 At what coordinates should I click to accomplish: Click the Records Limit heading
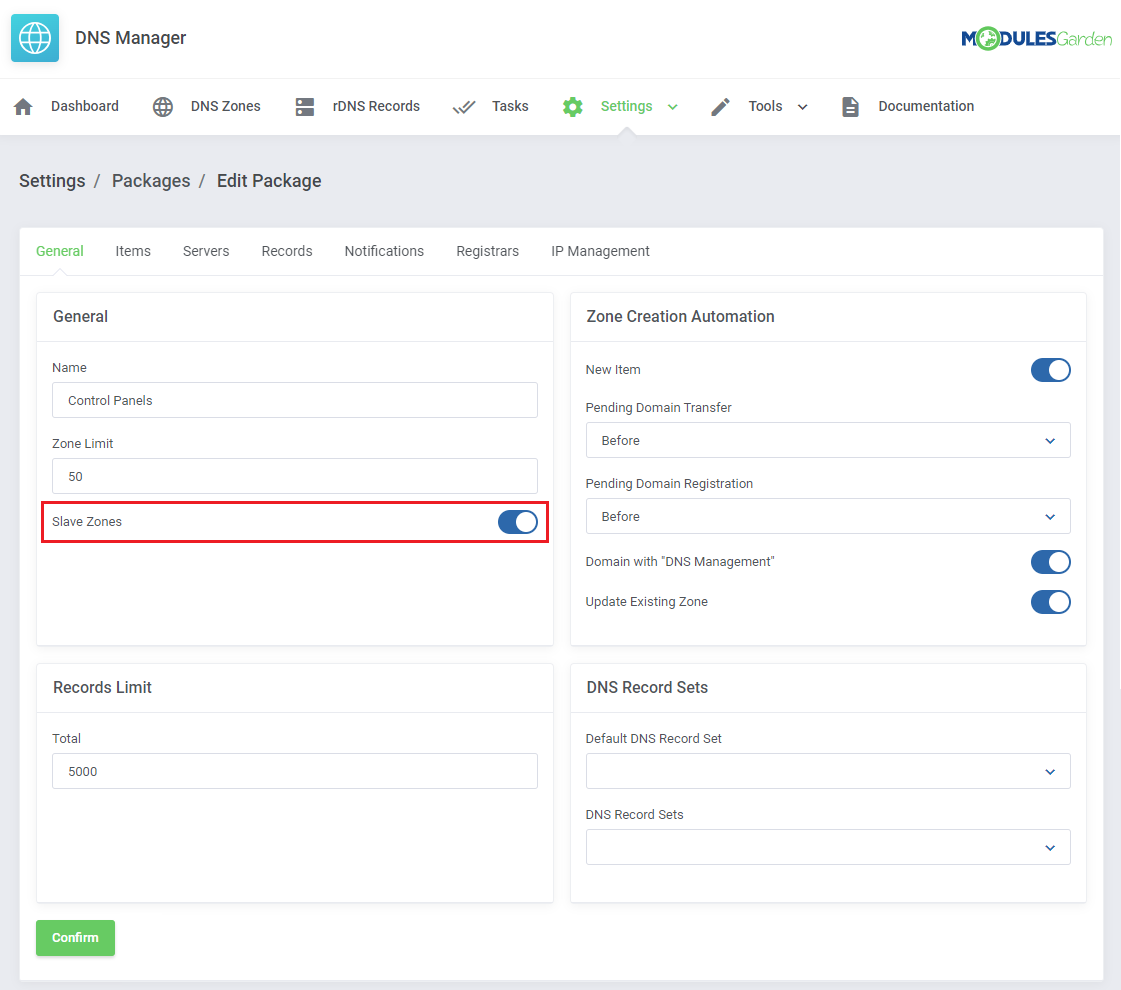(102, 688)
